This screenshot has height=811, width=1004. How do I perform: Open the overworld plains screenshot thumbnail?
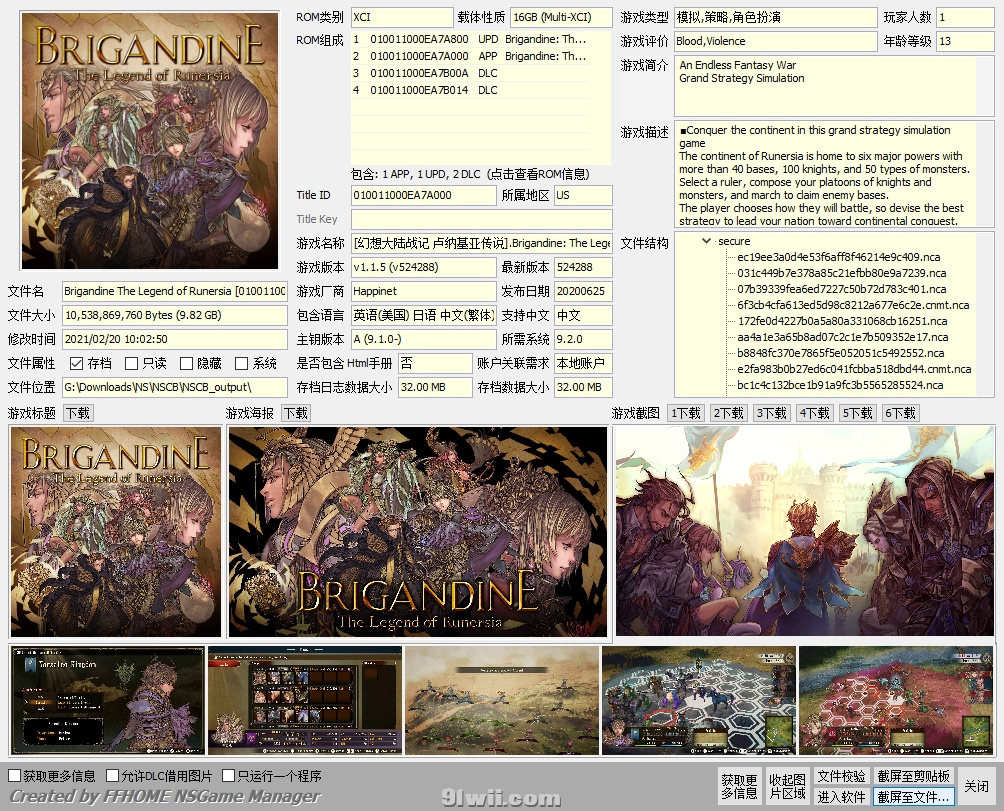[x=502, y=700]
